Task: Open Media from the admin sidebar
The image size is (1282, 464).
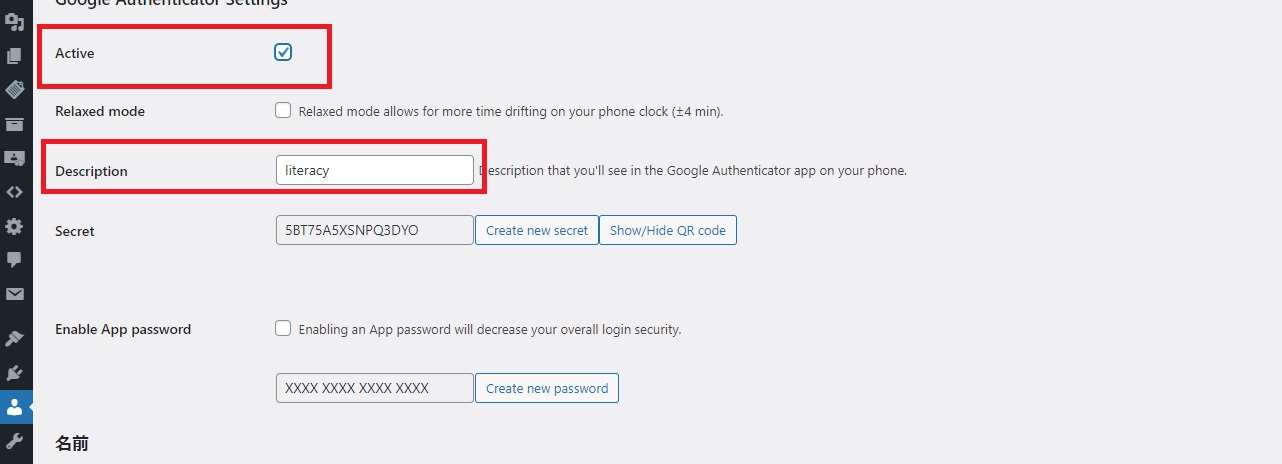Action: (x=14, y=21)
